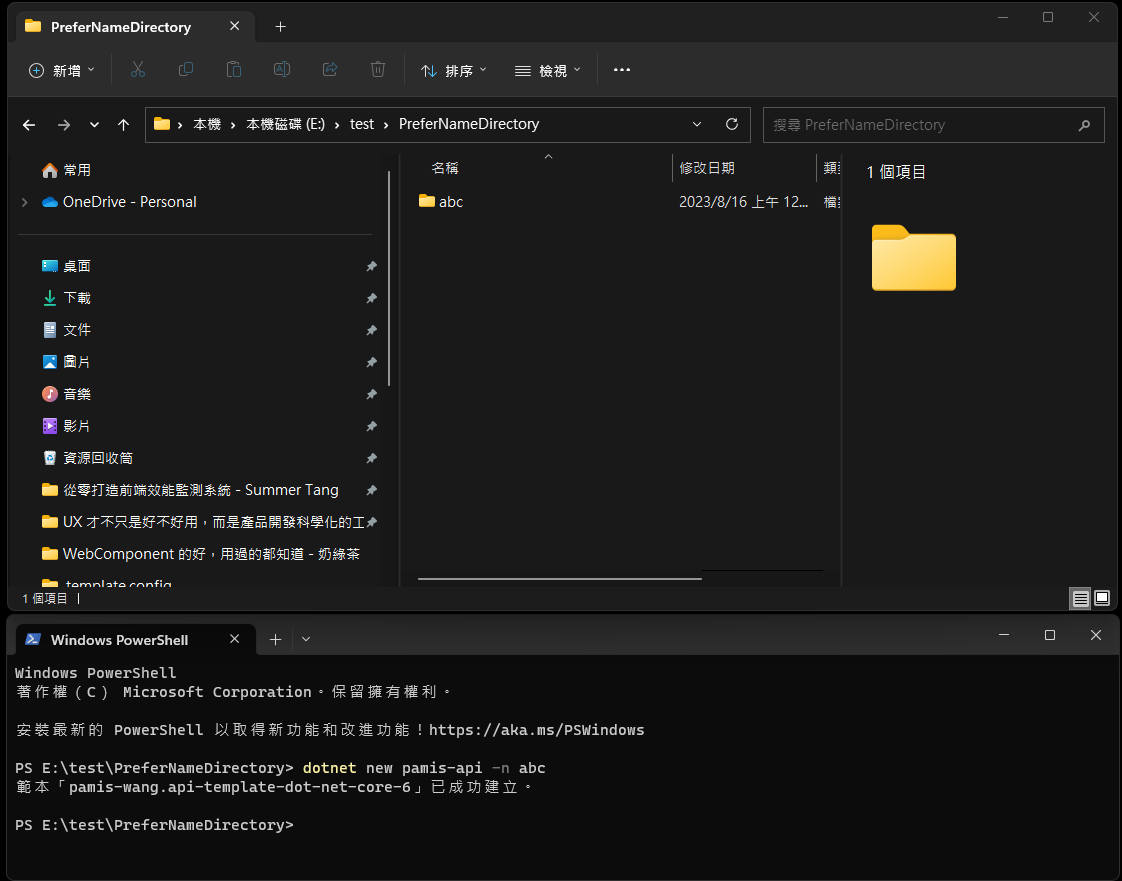Click the horizontal scrollbar in the file list

(x=560, y=578)
